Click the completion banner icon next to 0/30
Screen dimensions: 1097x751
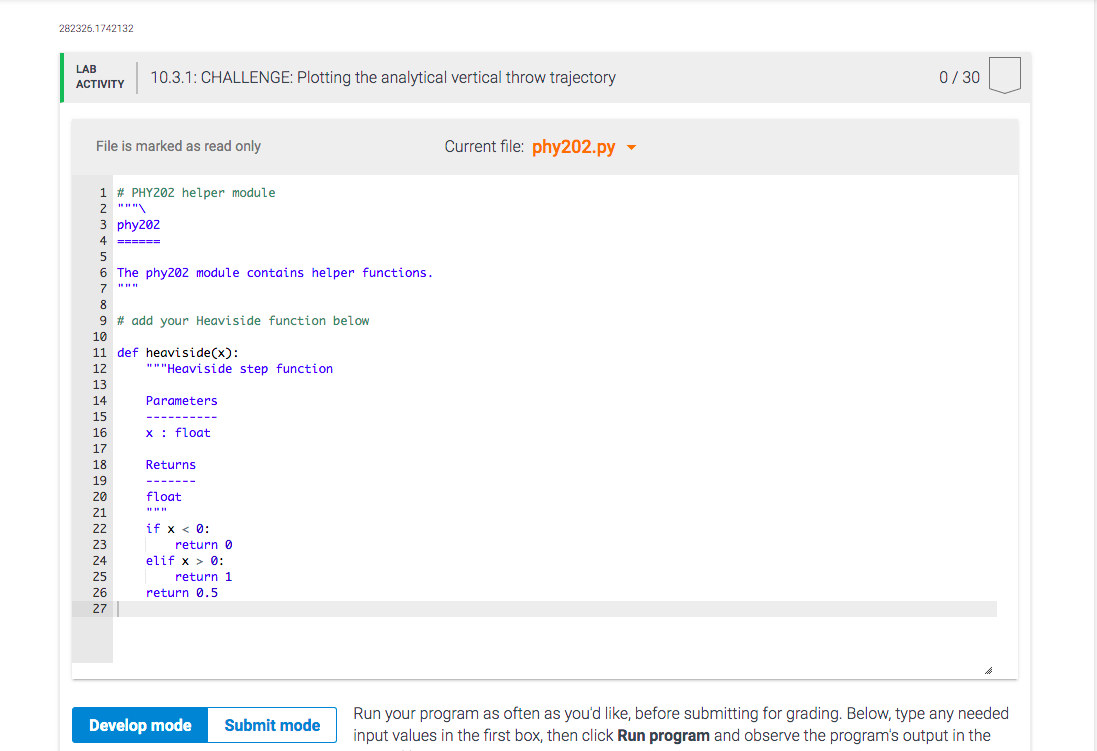[1005, 76]
